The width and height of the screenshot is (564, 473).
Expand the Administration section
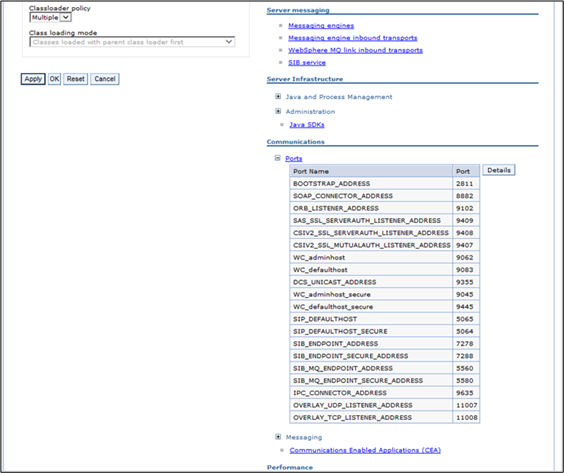click(x=278, y=111)
